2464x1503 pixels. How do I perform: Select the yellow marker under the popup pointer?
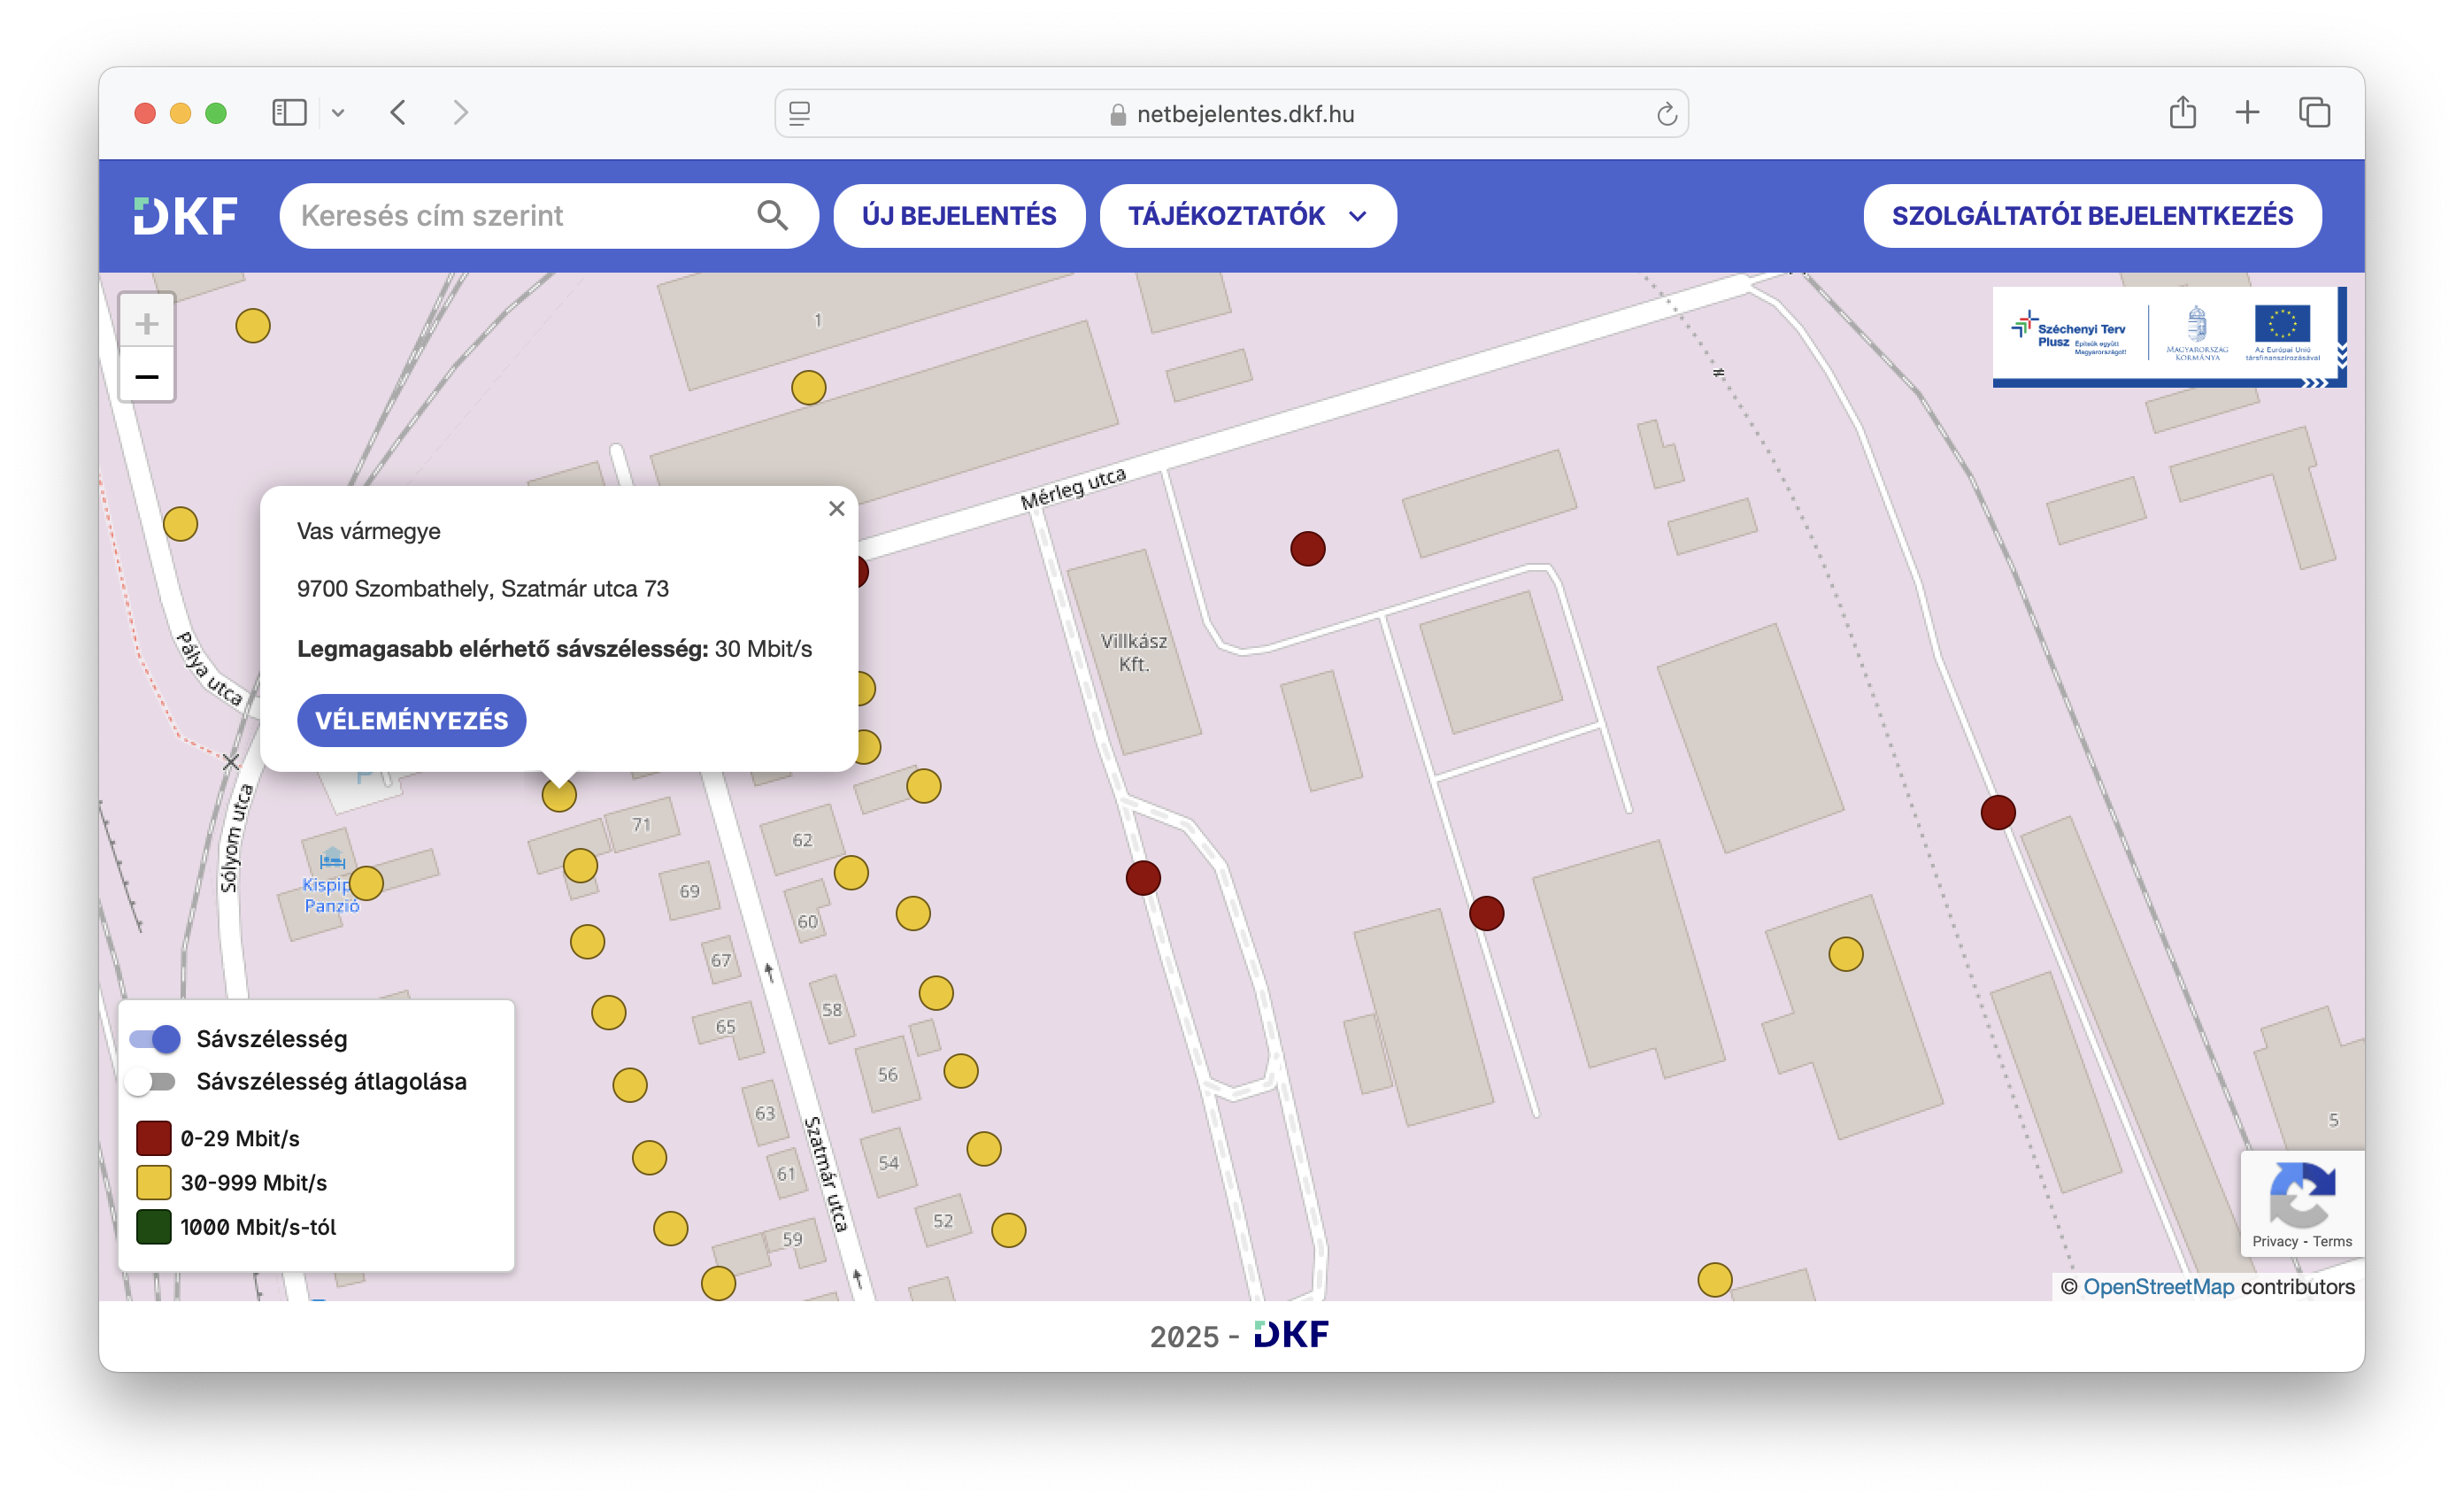559,796
